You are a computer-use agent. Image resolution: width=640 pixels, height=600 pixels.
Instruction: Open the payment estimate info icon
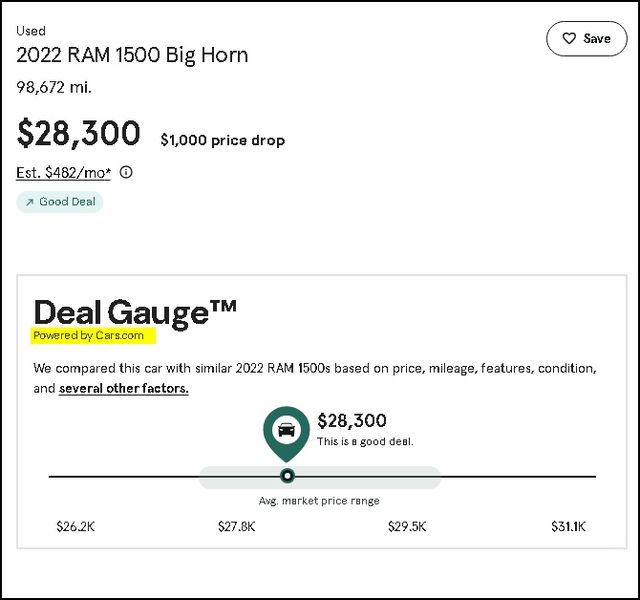pos(126,172)
